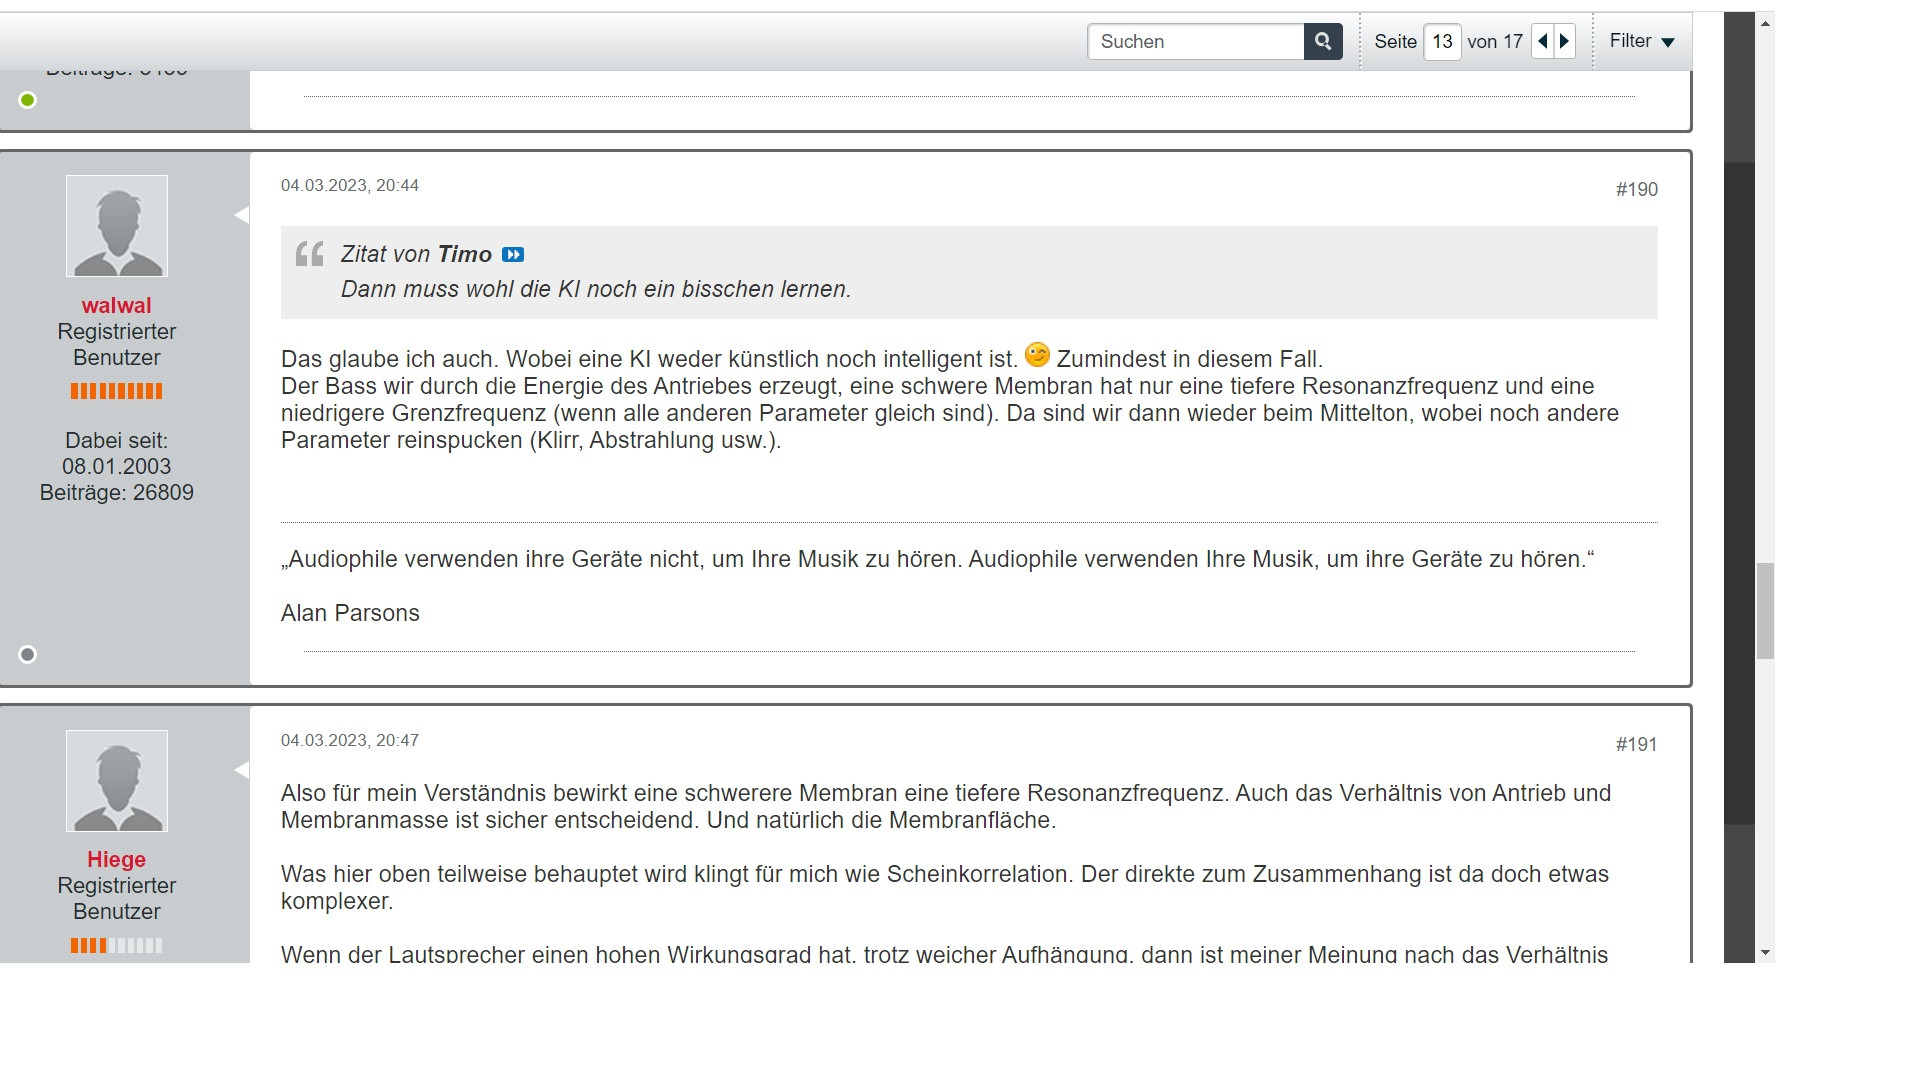
Task: Open permalink of post #191
Action: click(1636, 744)
